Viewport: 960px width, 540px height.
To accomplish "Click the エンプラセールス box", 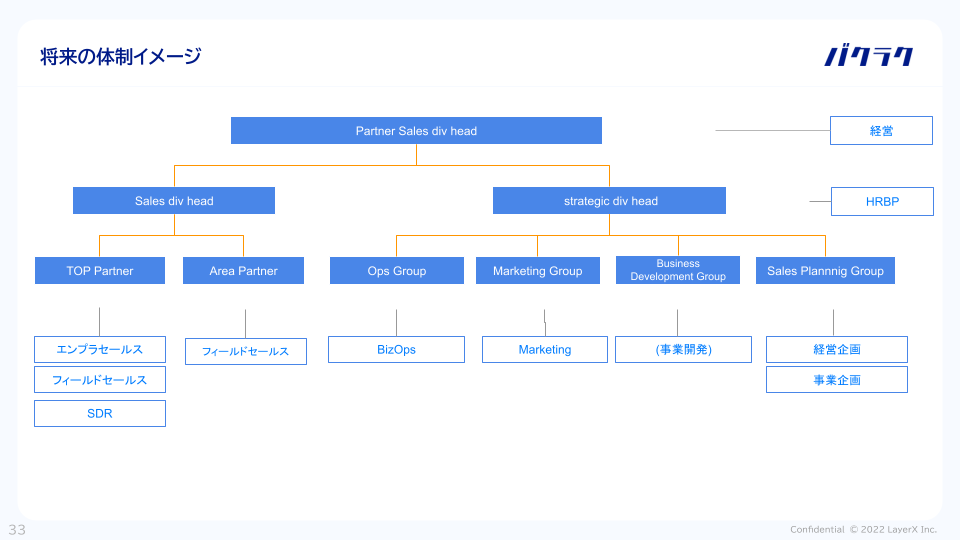I will 100,350.
